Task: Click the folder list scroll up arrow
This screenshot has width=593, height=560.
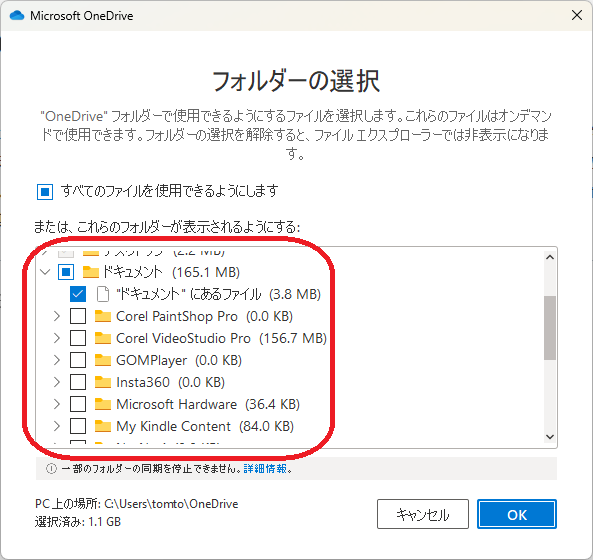Action: click(550, 258)
